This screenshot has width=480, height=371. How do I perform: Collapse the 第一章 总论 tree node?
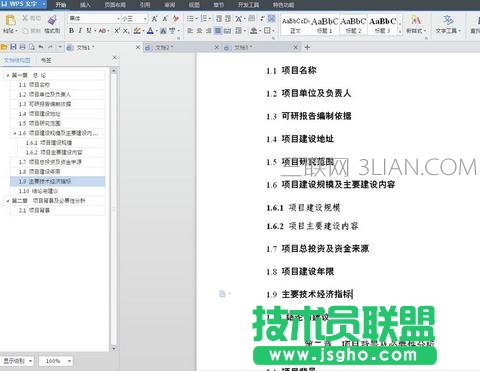(x=8, y=75)
